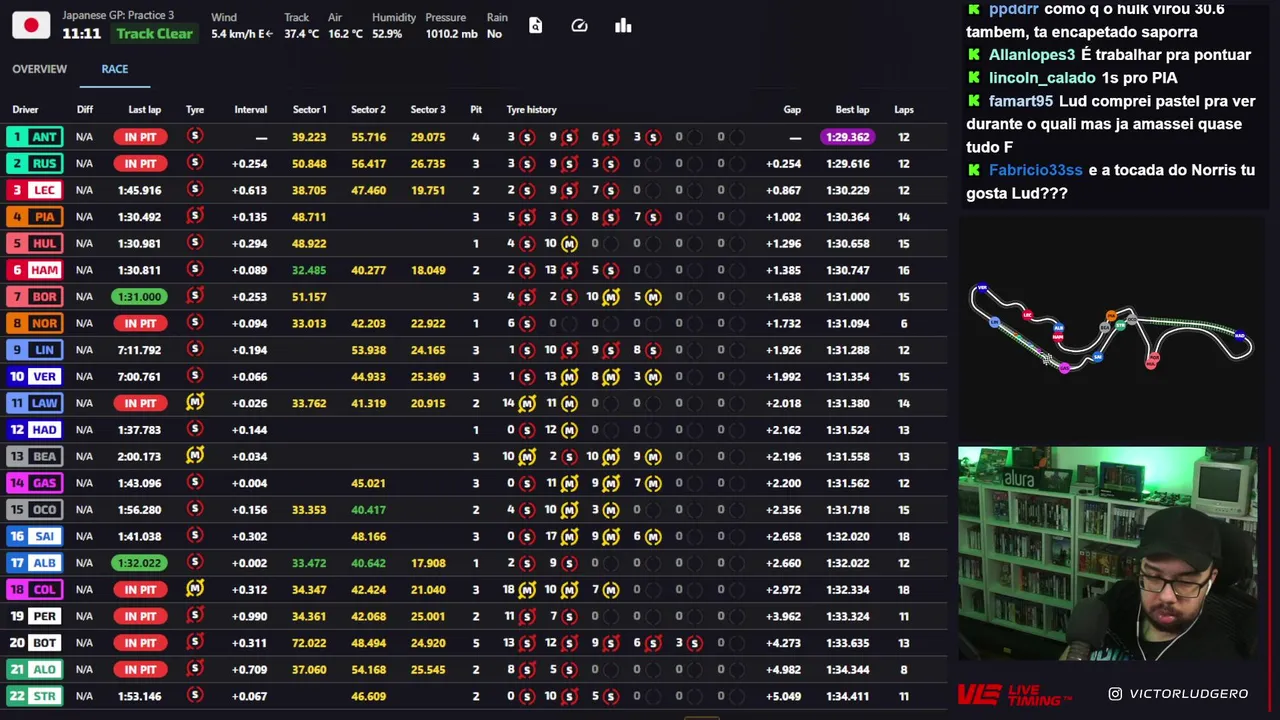Click chat username Fabricio33ss

1035,170
